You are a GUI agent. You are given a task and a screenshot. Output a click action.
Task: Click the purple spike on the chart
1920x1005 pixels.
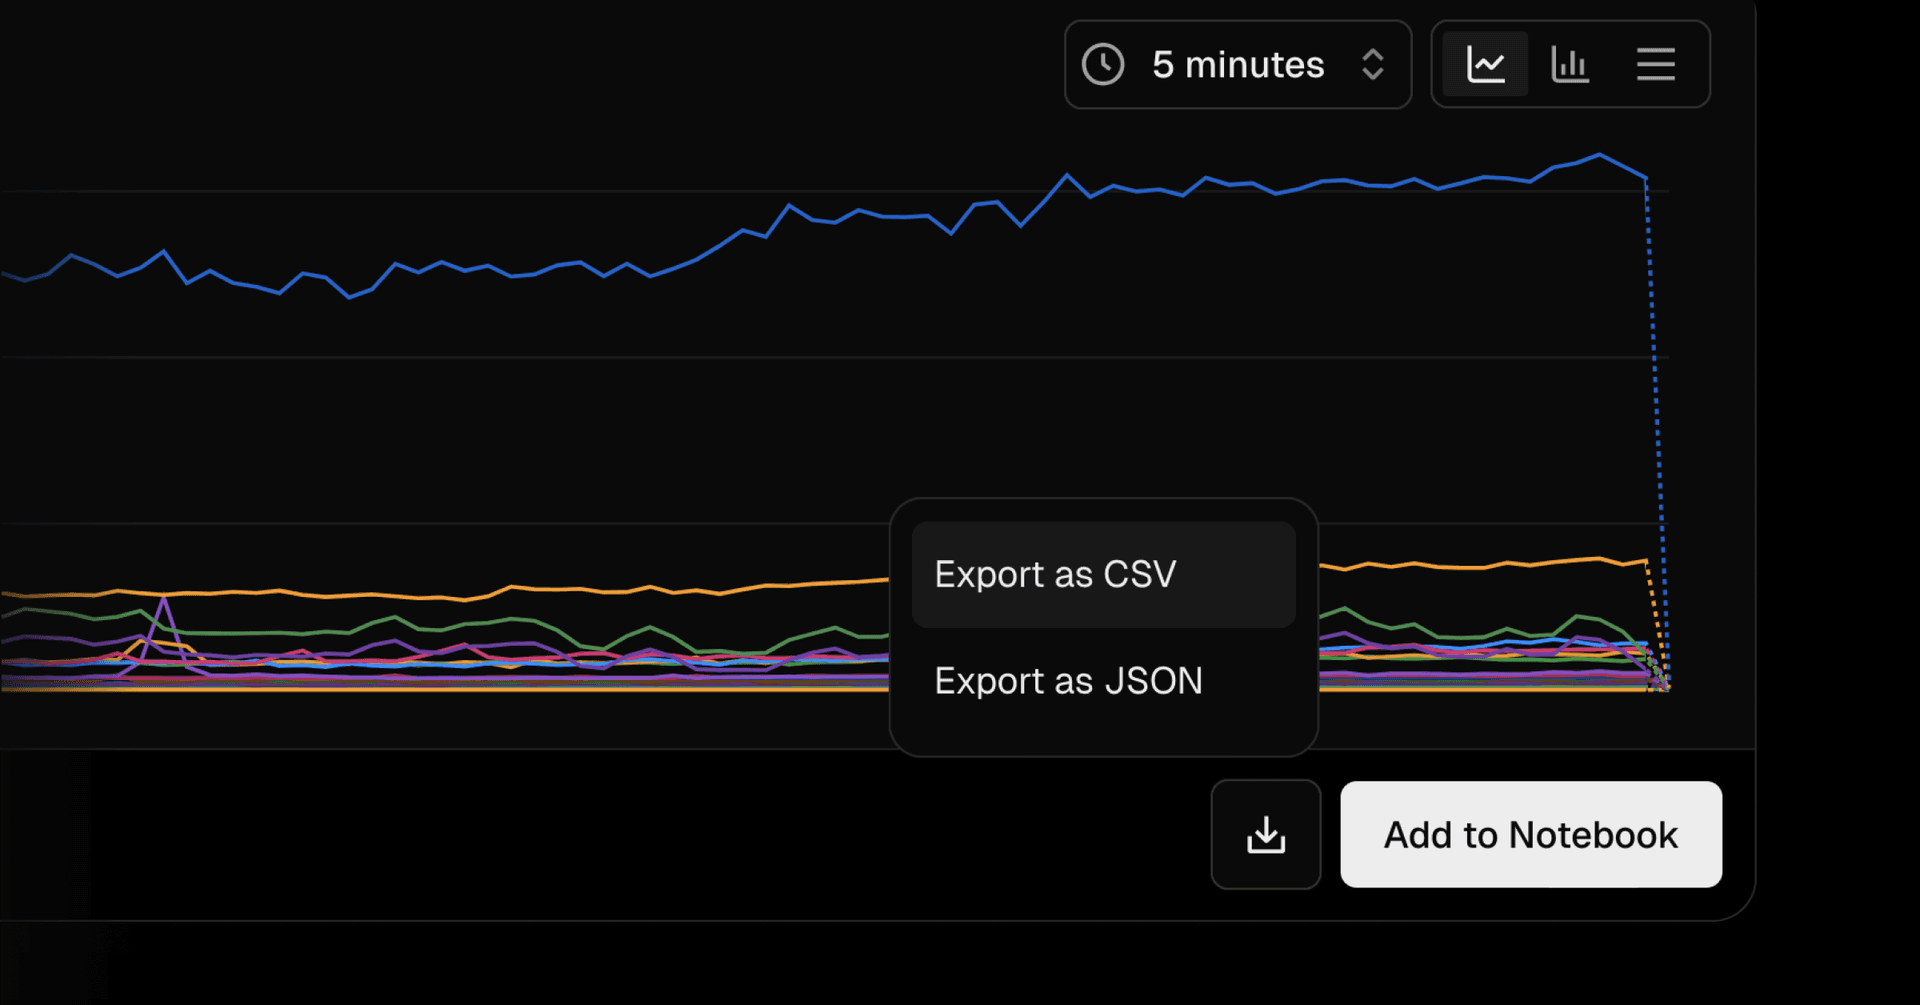point(164,600)
